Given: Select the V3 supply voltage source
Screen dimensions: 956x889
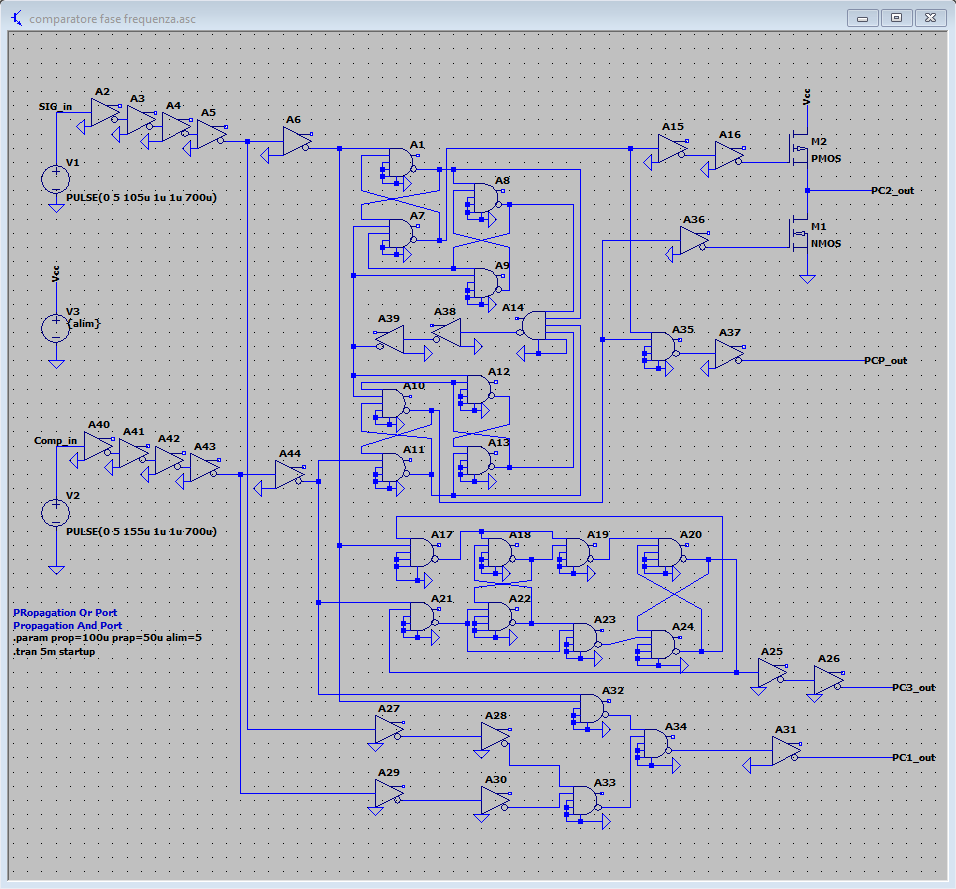Looking at the screenshot, I should pyautogui.click(x=56, y=327).
